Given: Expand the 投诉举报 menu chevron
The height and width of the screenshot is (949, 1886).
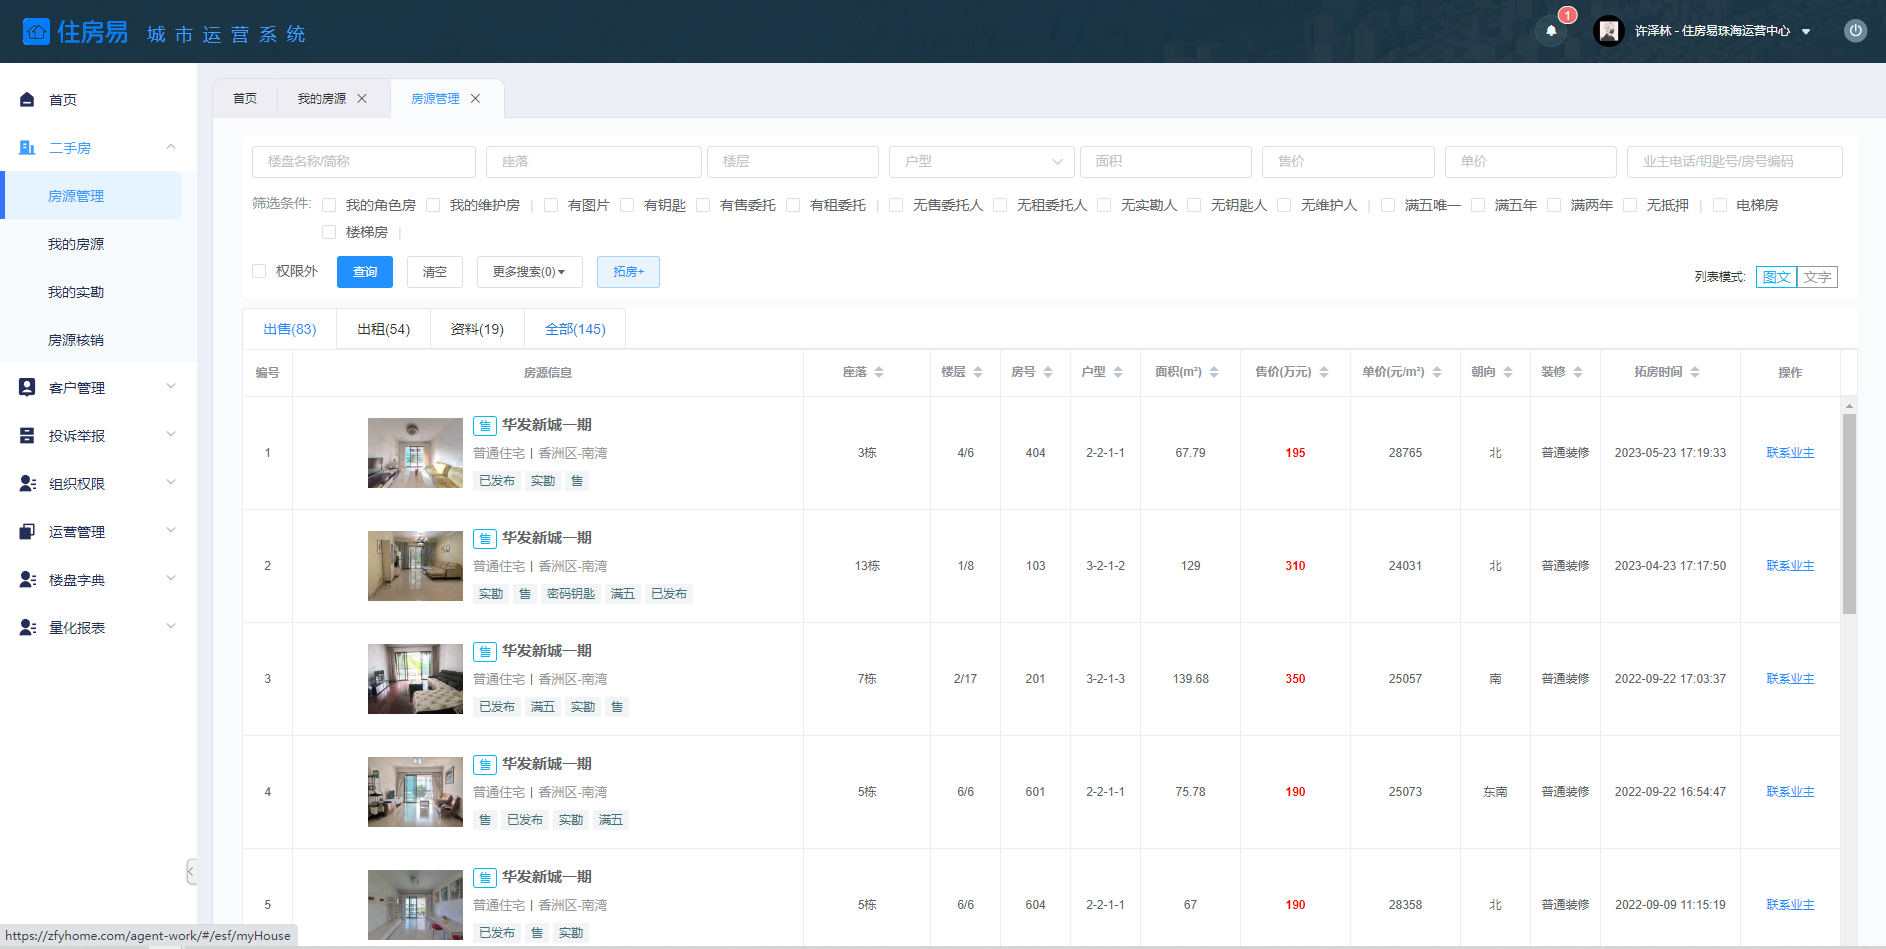Looking at the screenshot, I should tap(171, 434).
